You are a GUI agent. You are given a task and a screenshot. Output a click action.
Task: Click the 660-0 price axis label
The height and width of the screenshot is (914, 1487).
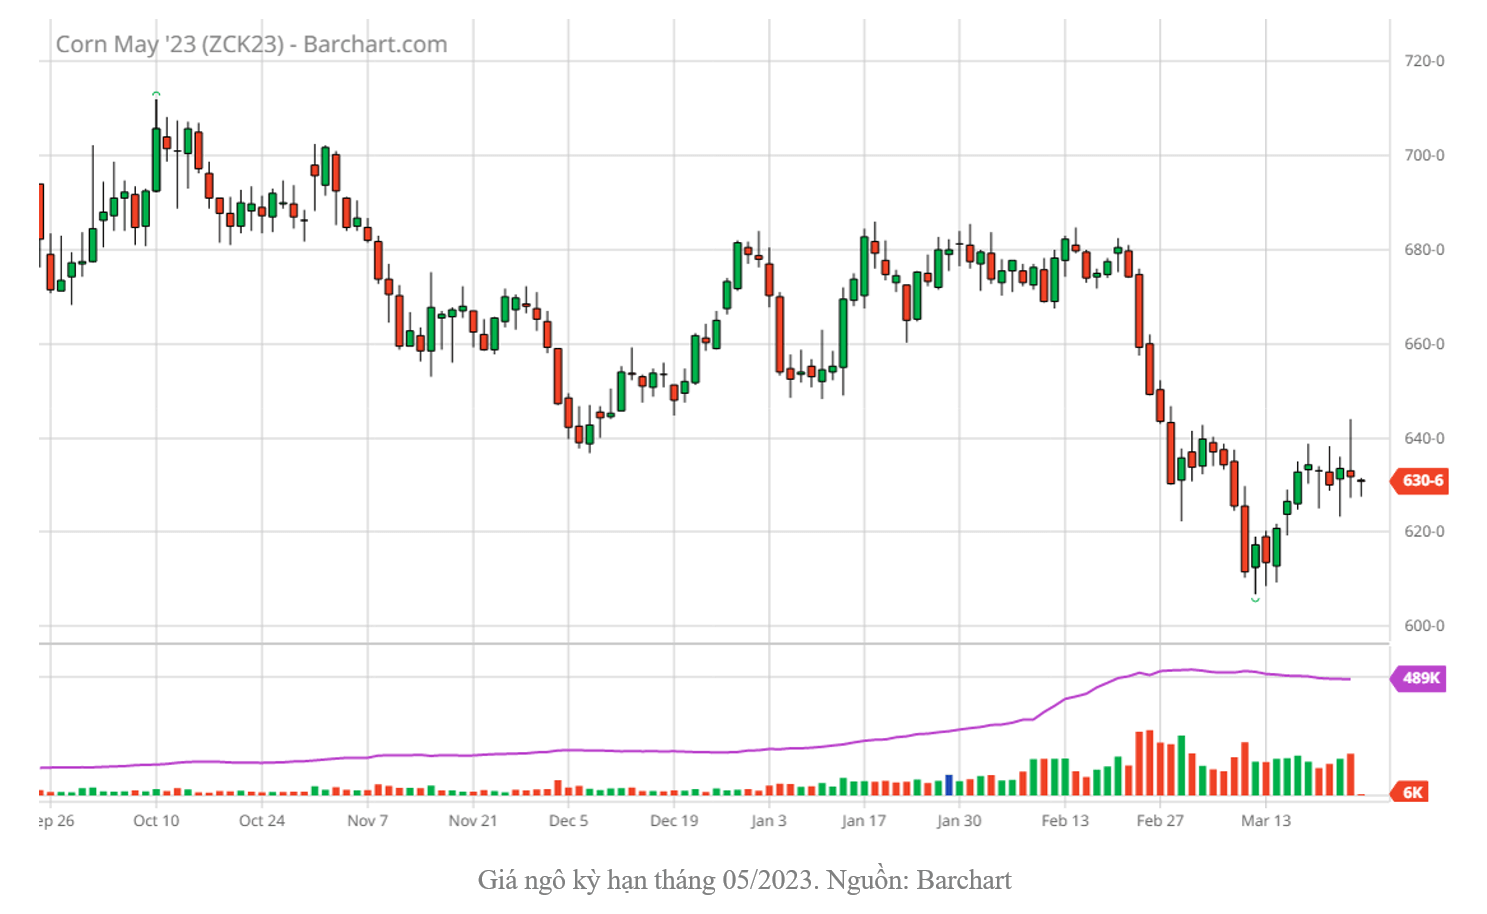(x=1424, y=344)
